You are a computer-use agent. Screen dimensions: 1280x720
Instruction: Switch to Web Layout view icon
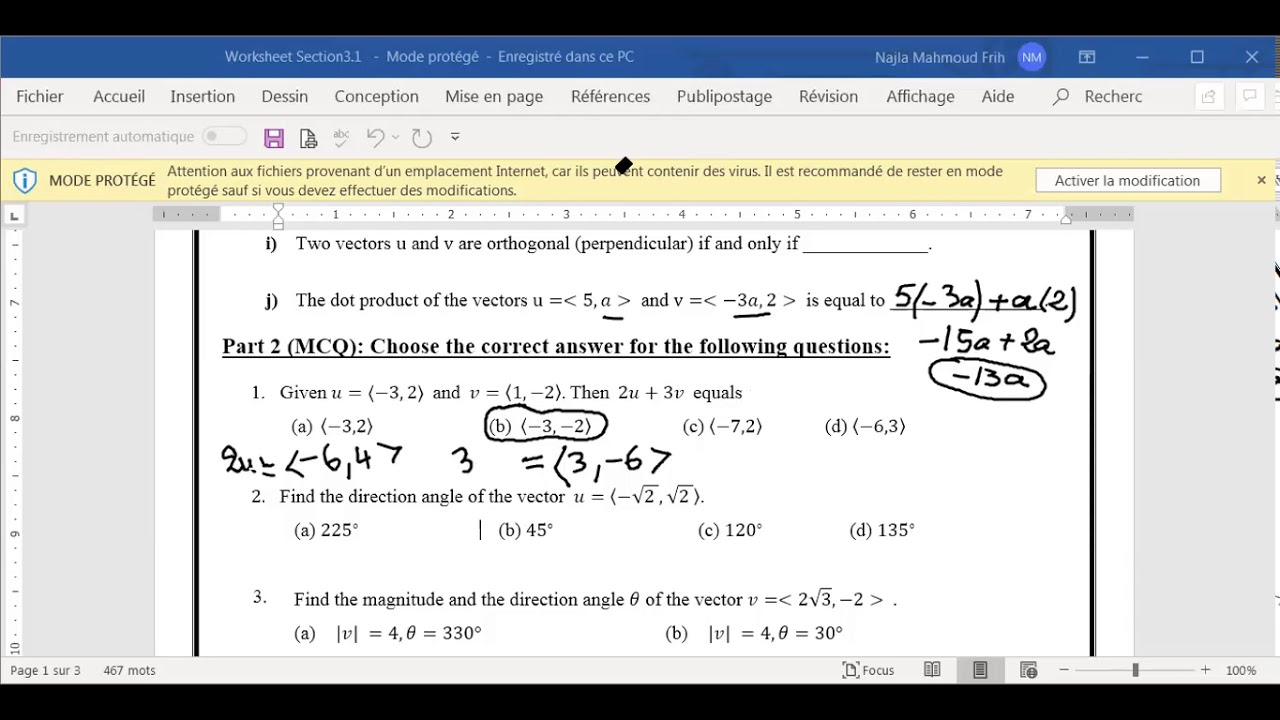[1028, 670]
